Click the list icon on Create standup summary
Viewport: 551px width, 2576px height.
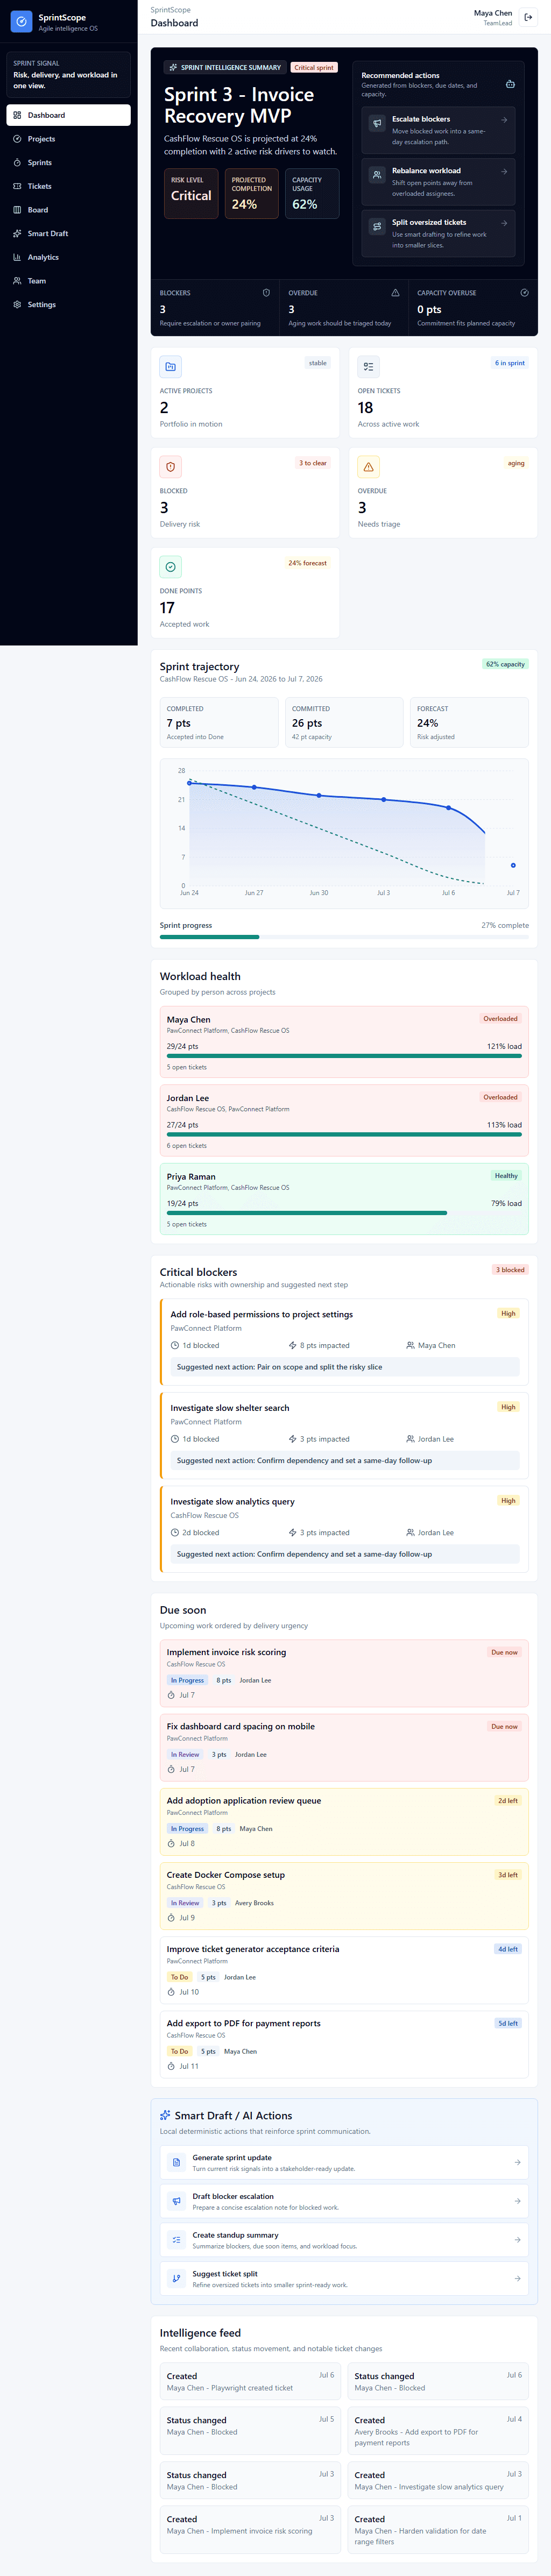click(x=176, y=2240)
